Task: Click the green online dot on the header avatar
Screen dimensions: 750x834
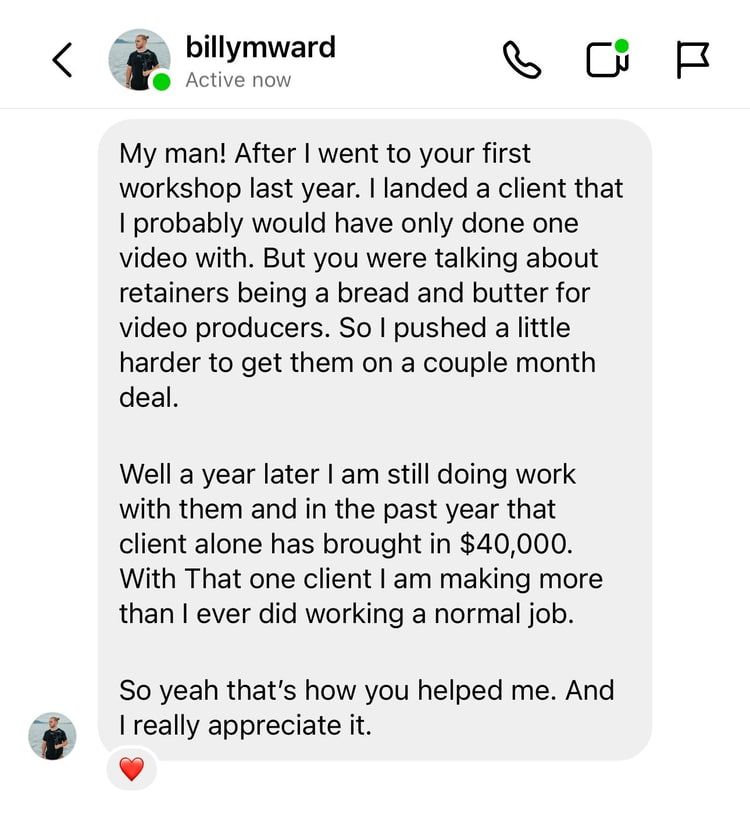Action: 161,82
